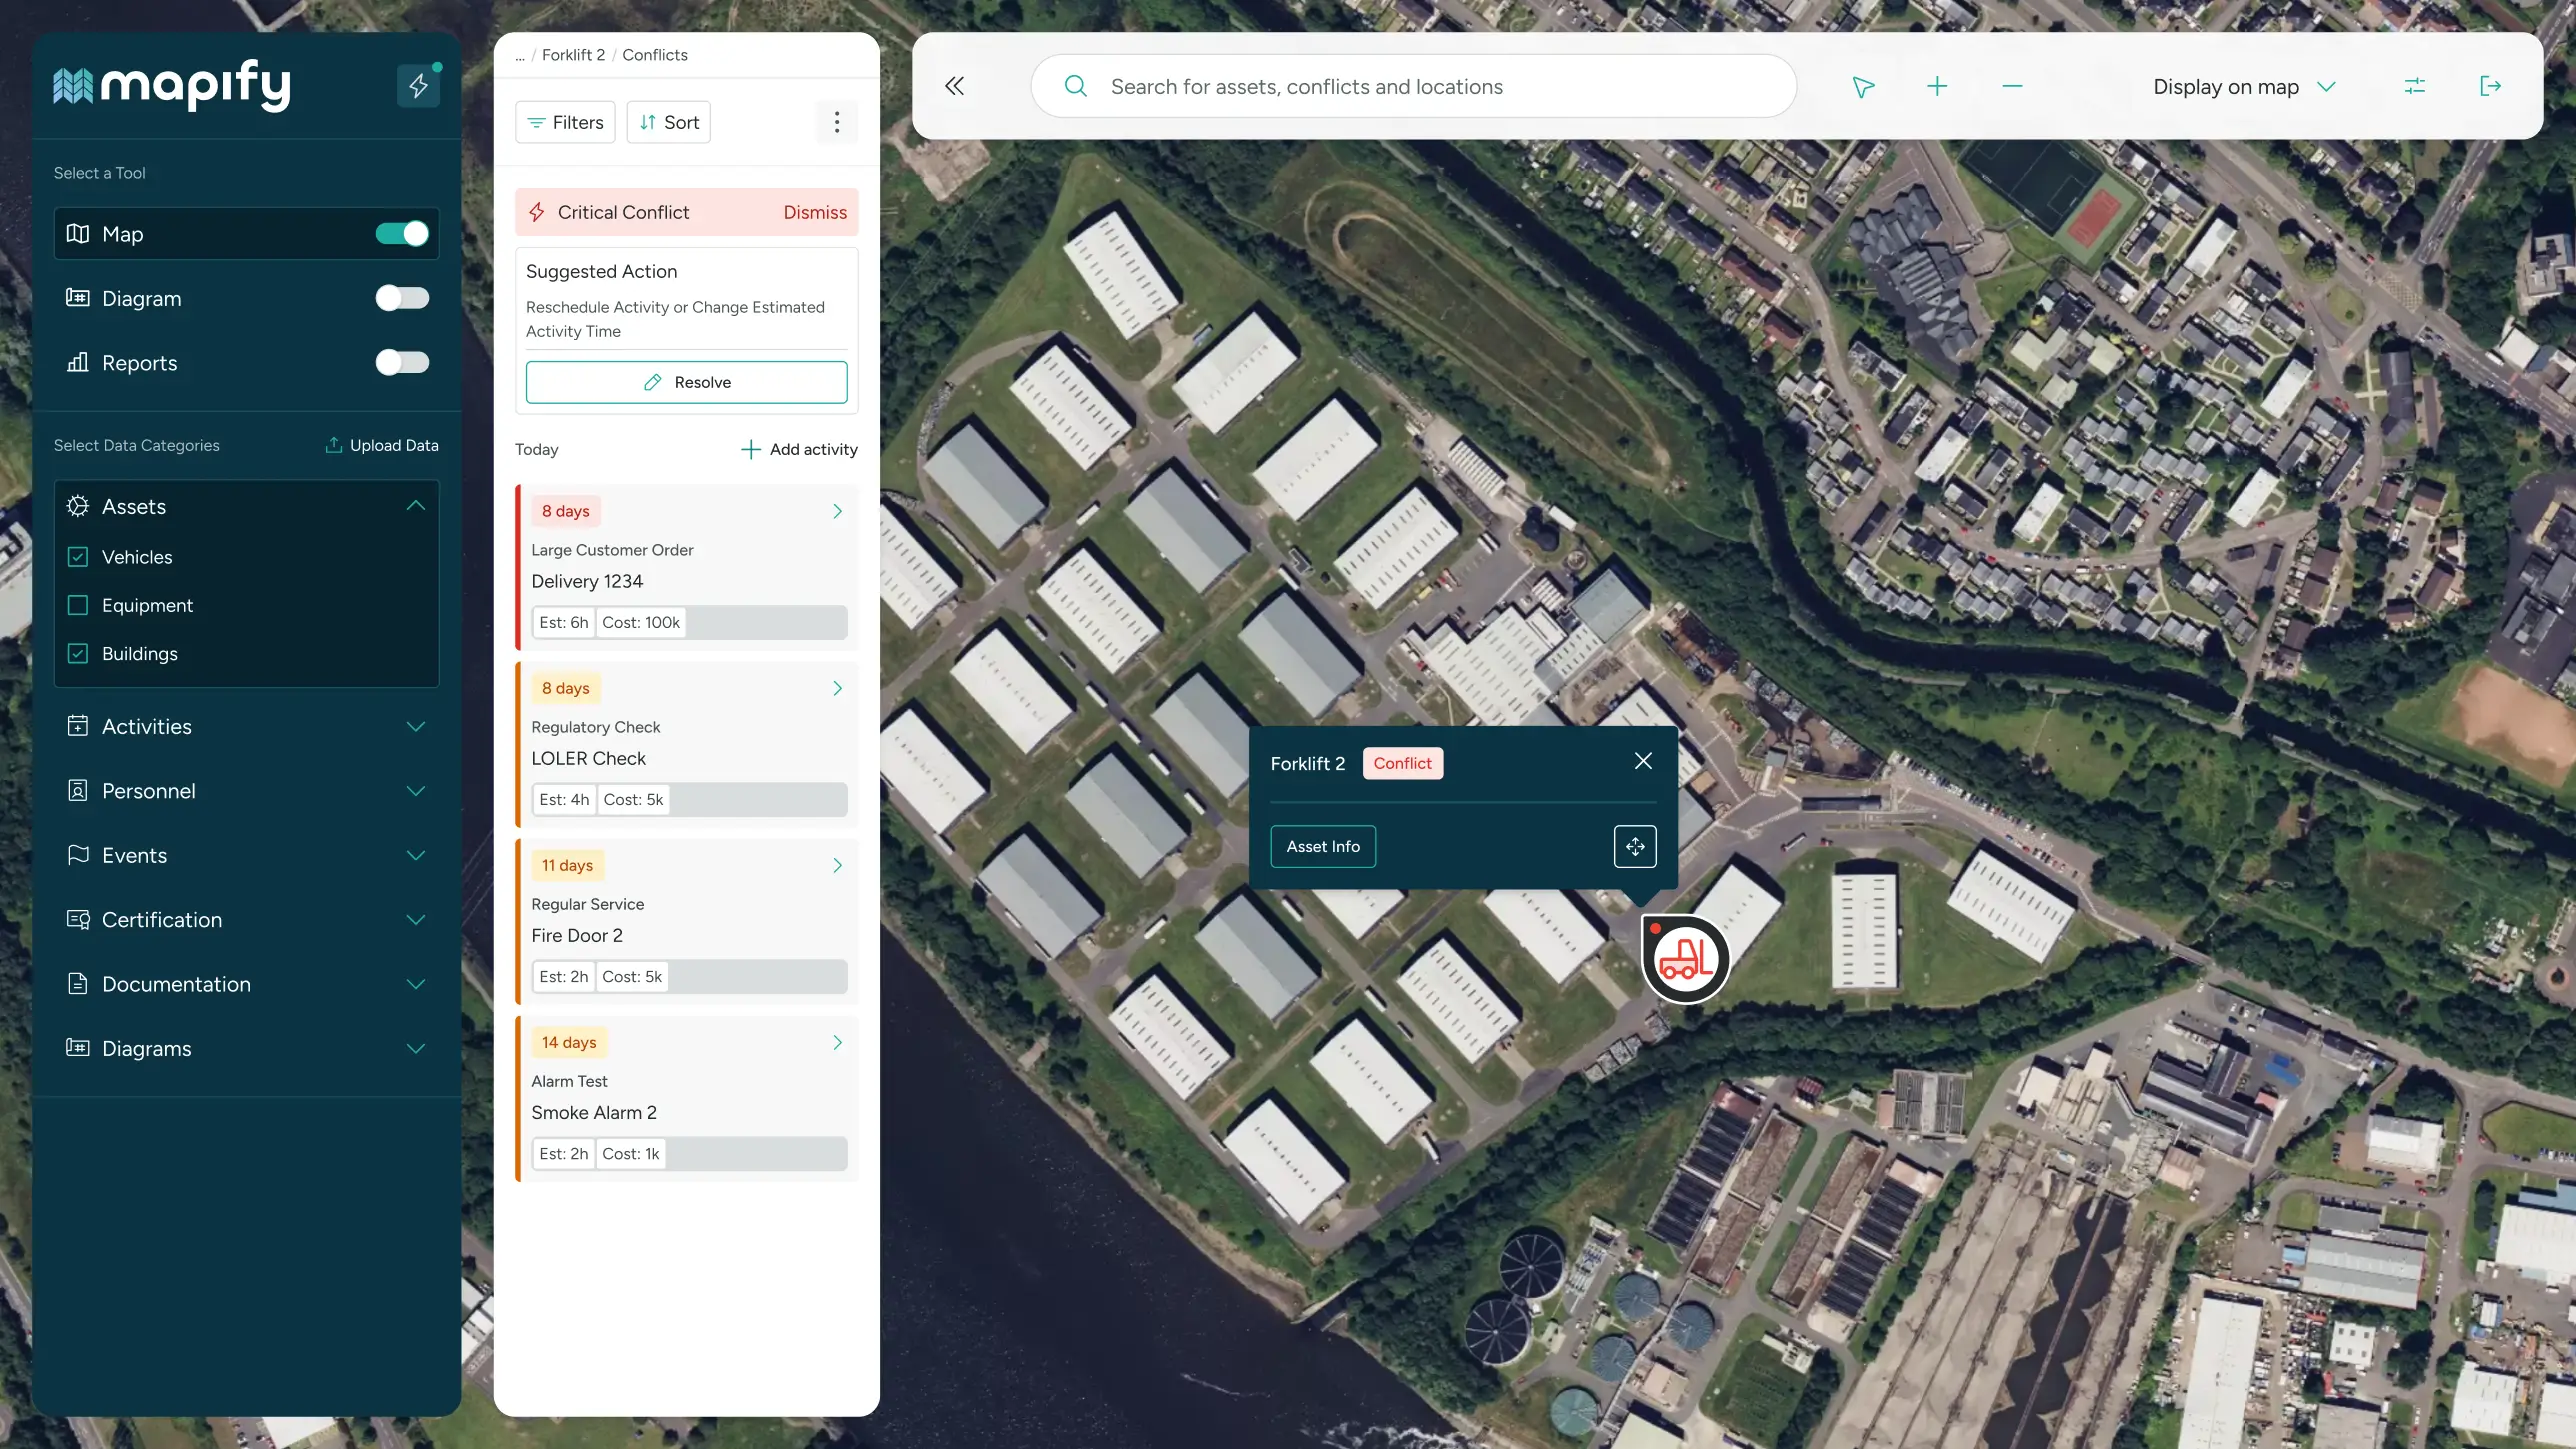Image resolution: width=2576 pixels, height=1449 pixels.
Task: Check the Equipment checkbox
Action: tap(78, 605)
